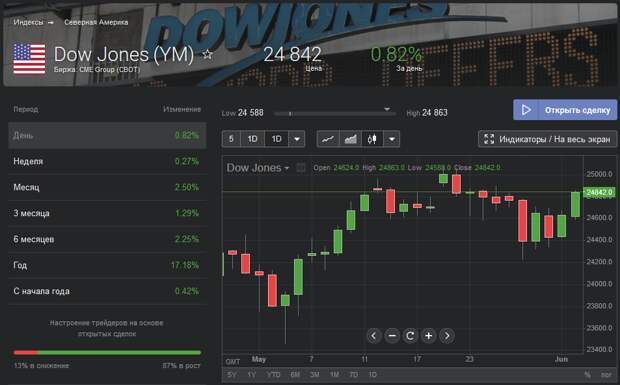
Task: Select the candlestick chart type icon
Action: coord(372,139)
